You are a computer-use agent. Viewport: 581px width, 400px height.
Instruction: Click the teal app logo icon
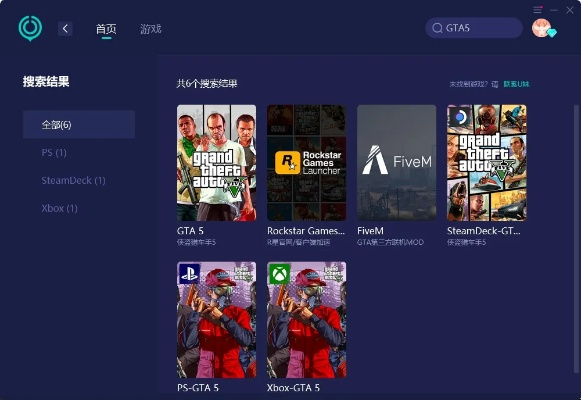point(30,28)
